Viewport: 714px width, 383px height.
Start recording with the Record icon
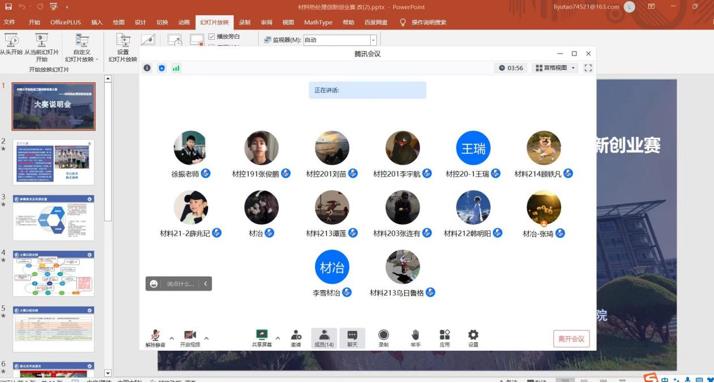coord(383,338)
